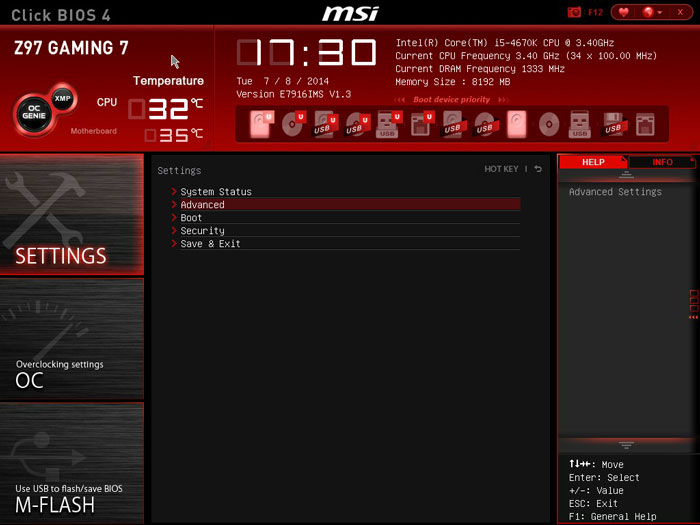Close the BIOS with the X button

pos(680,12)
